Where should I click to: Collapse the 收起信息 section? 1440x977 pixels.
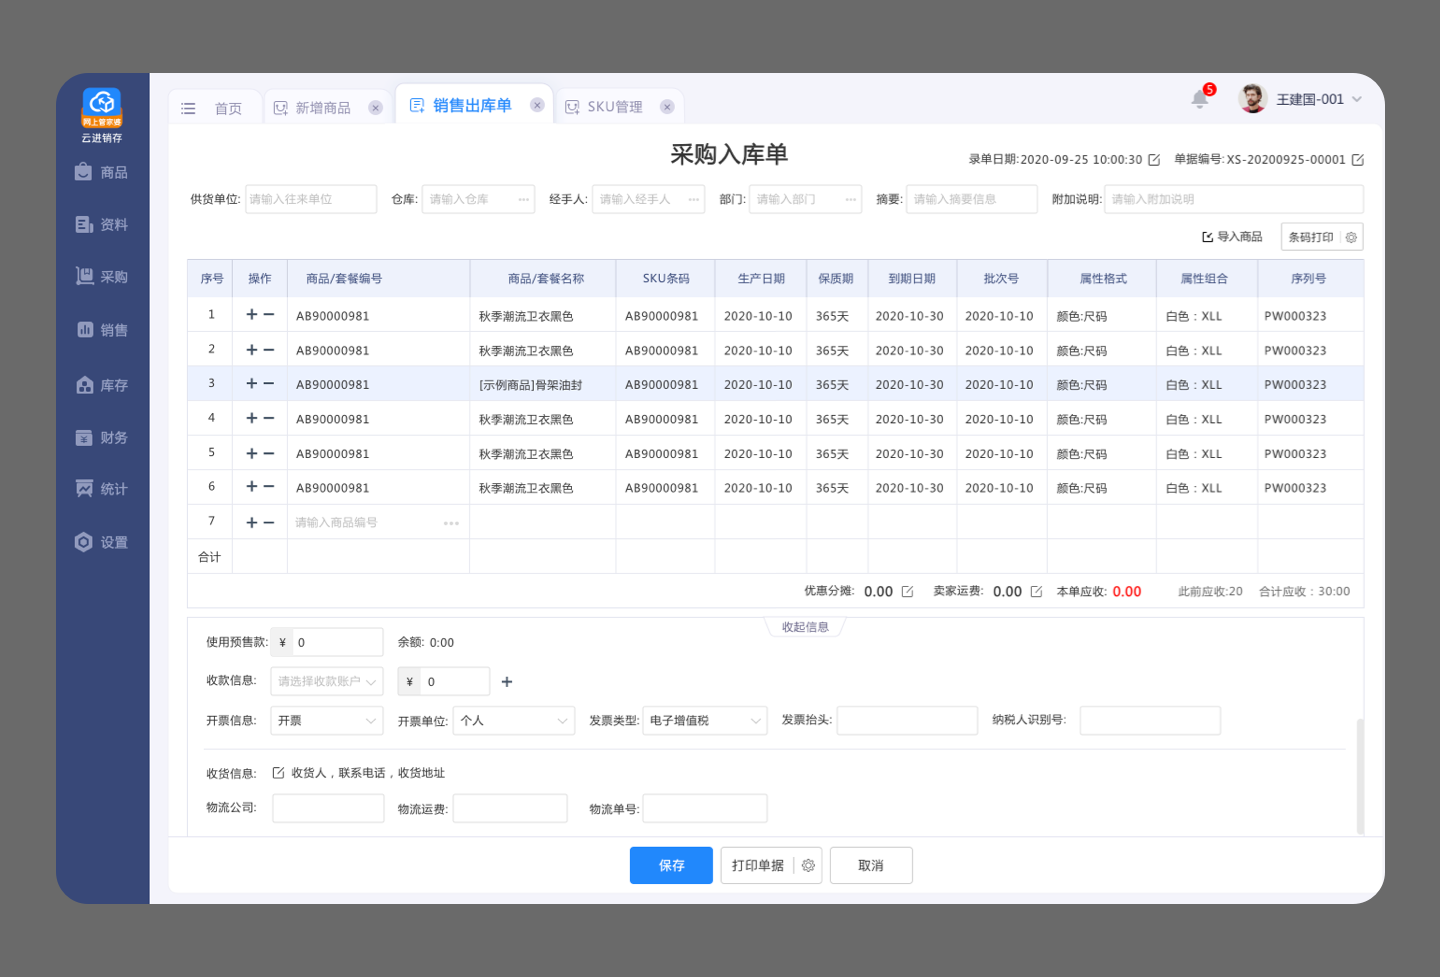coord(805,627)
